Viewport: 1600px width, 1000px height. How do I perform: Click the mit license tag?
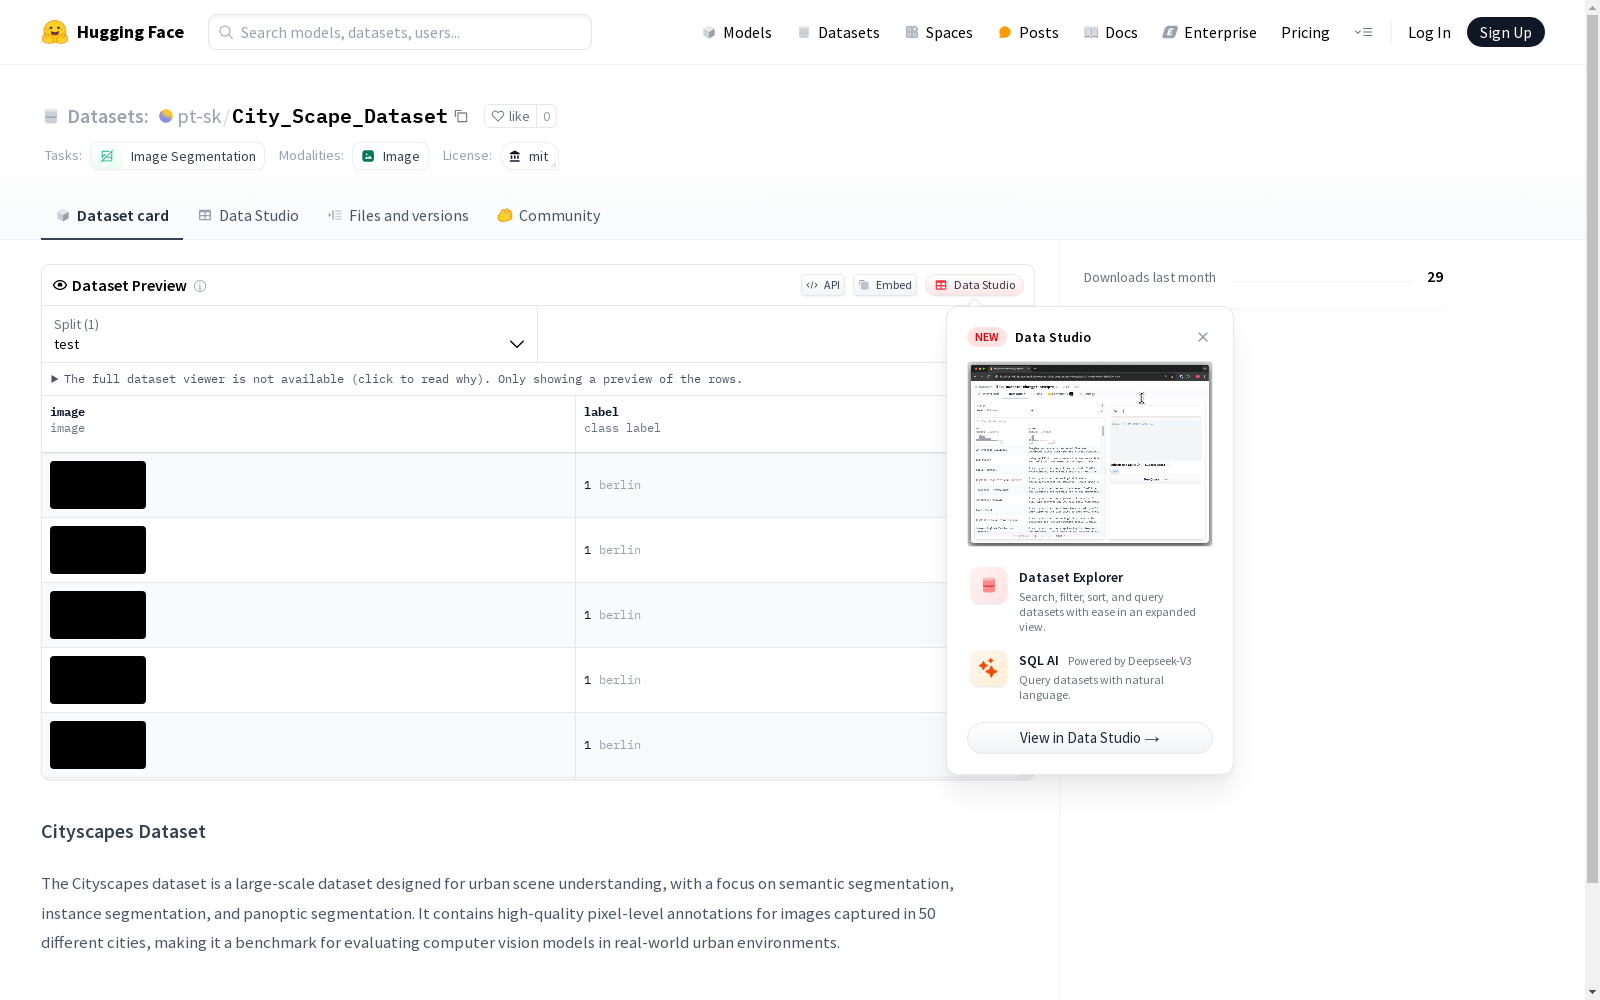pyautogui.click(x=529, y=156)
